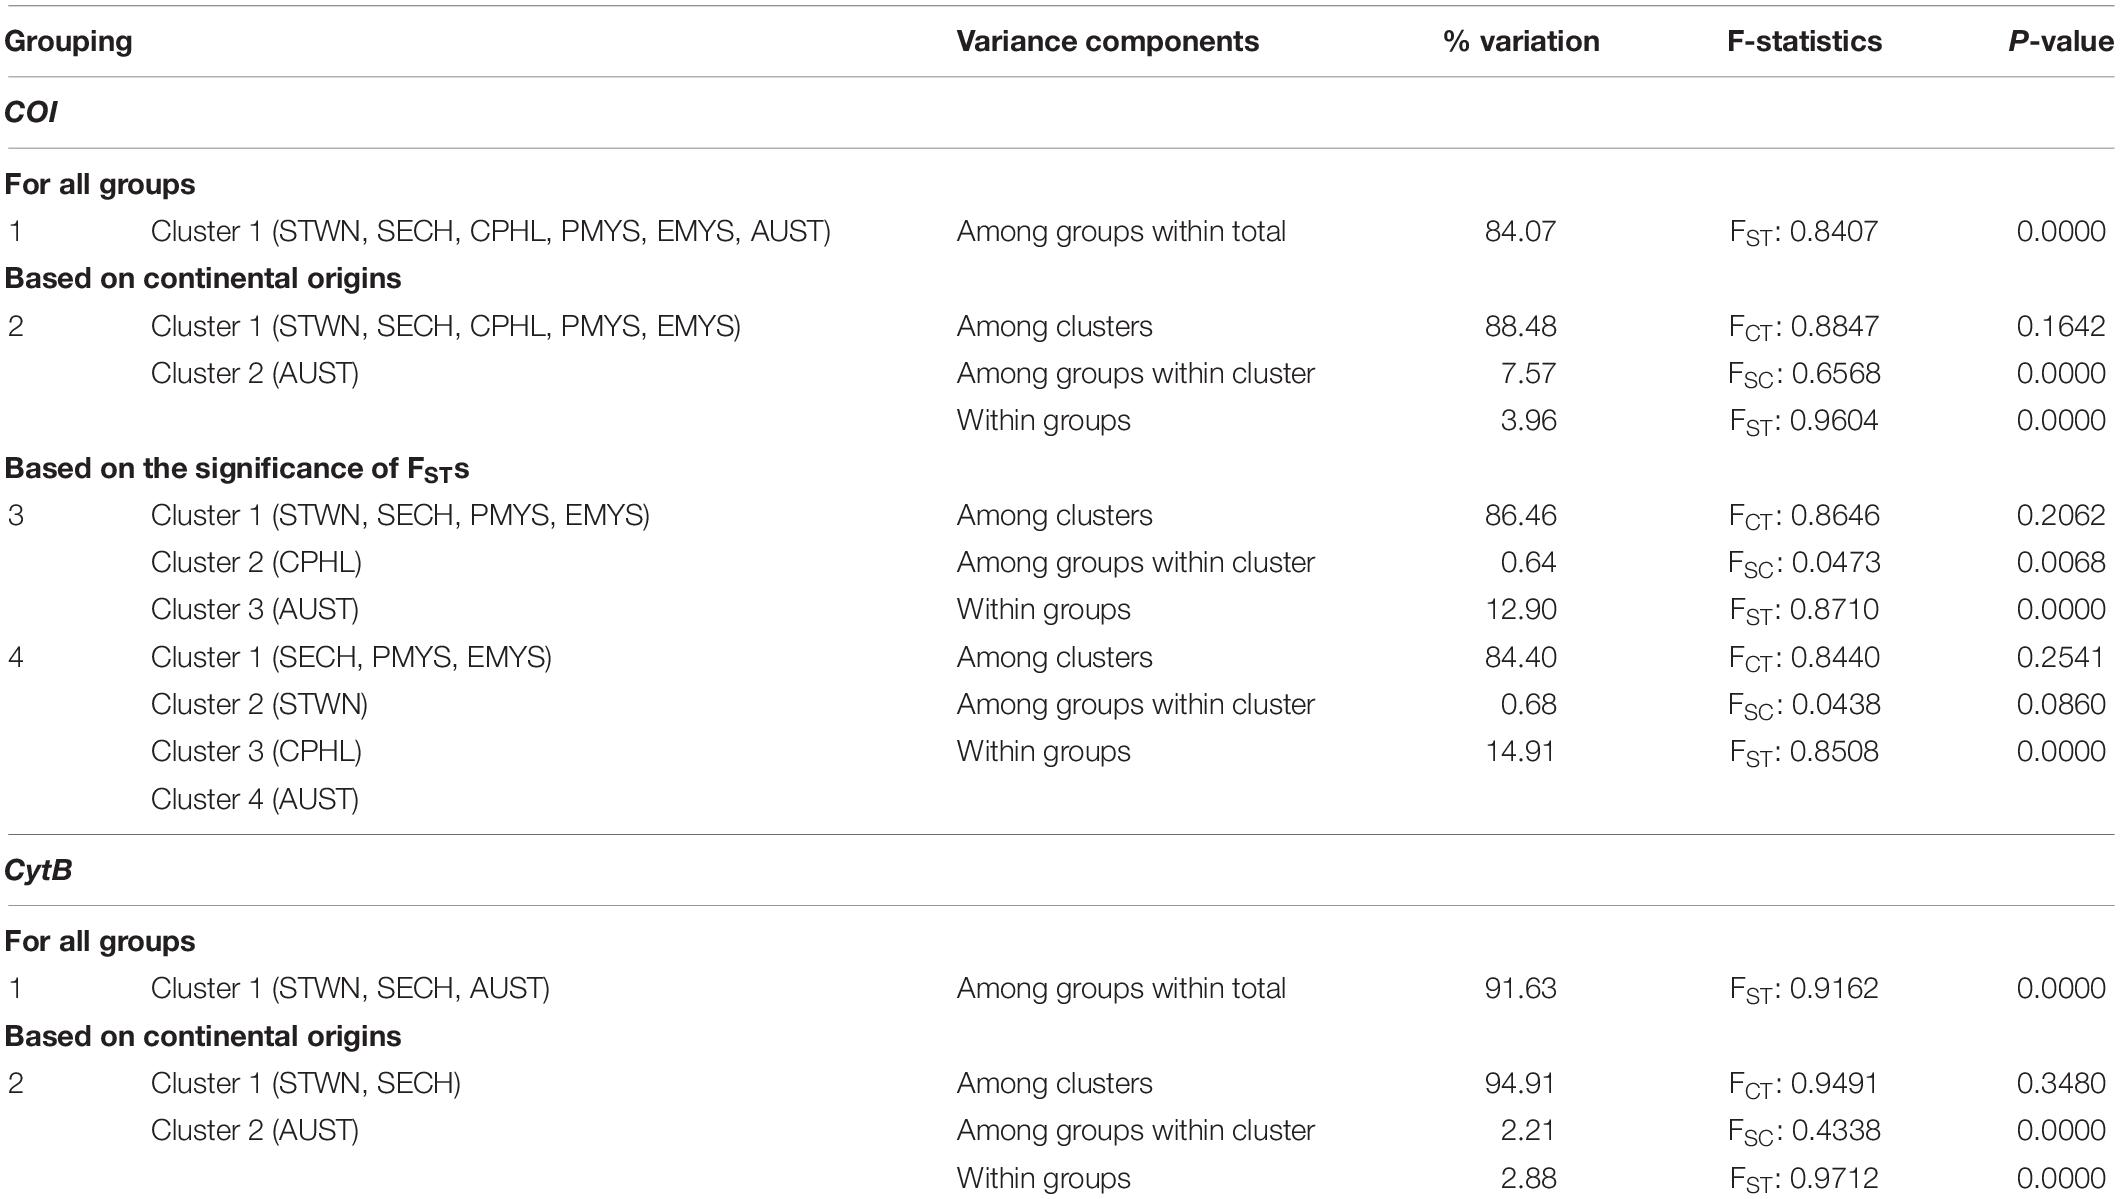Click the % variation value 0.64
2120x1199 pixels.
tap(1528, 563)
